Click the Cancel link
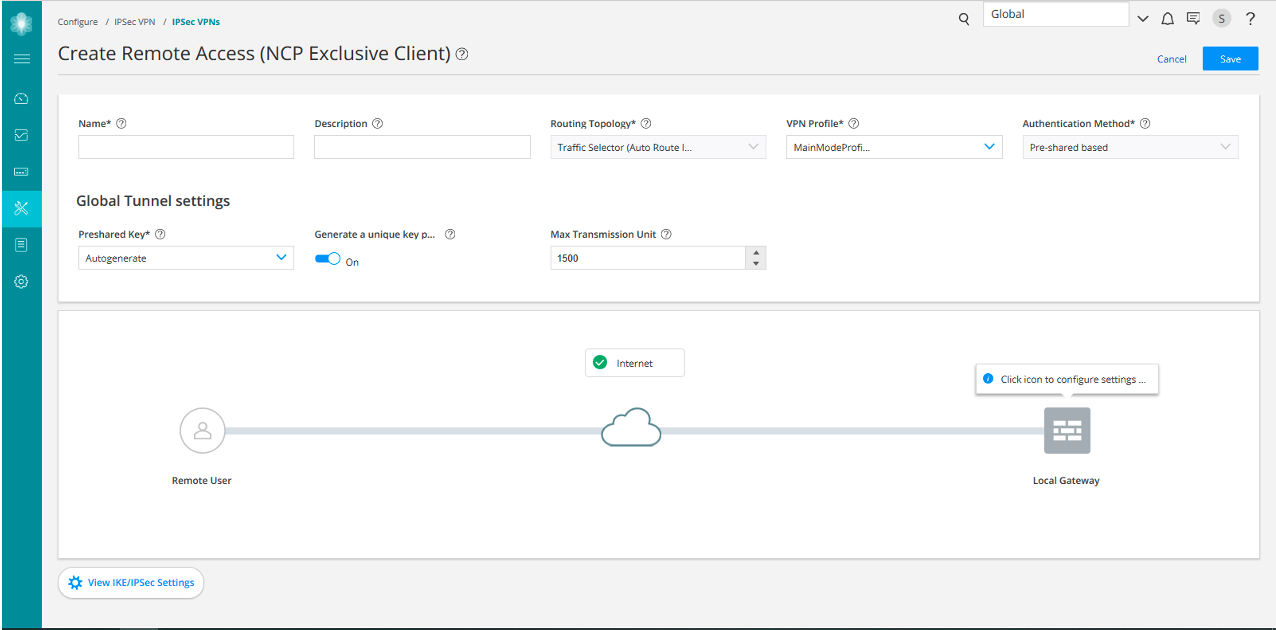Screen dimensions: 1276x630 1171,59
